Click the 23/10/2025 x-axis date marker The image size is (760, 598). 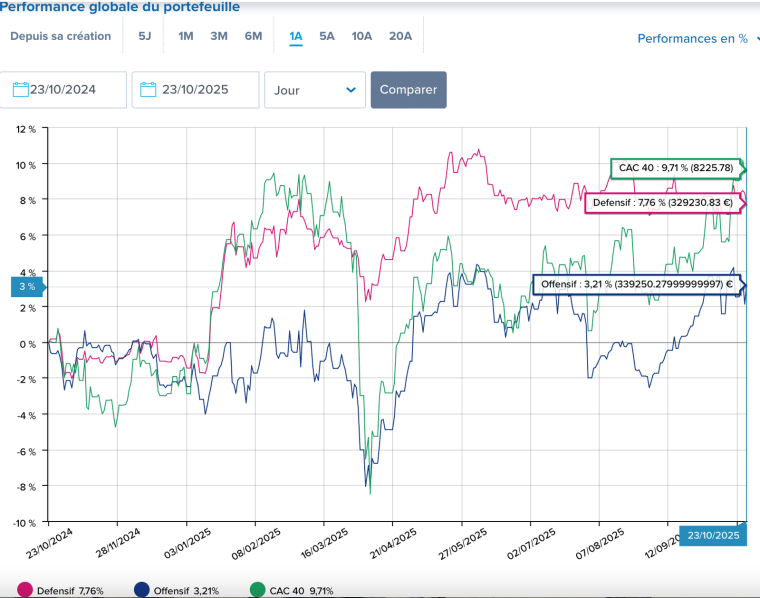(x=713, y=535)
